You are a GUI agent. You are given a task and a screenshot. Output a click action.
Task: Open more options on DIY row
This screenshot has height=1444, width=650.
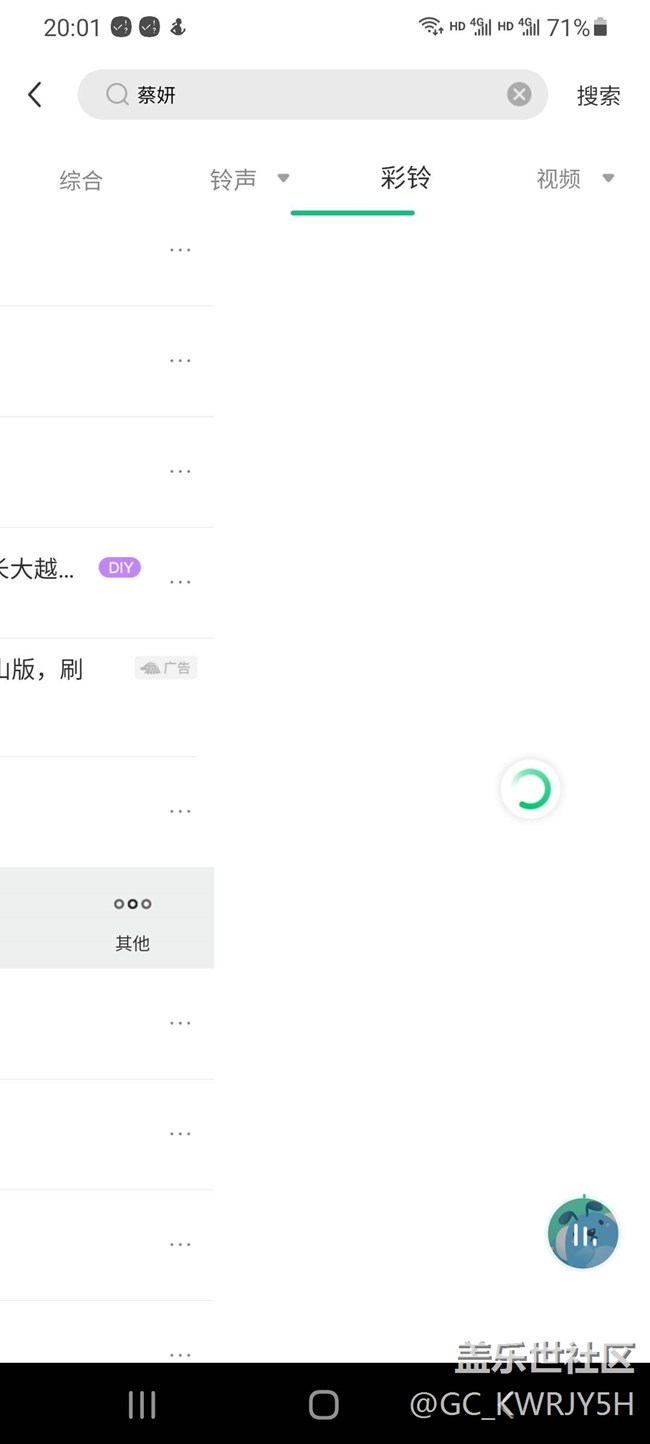[x=180, y=581]
